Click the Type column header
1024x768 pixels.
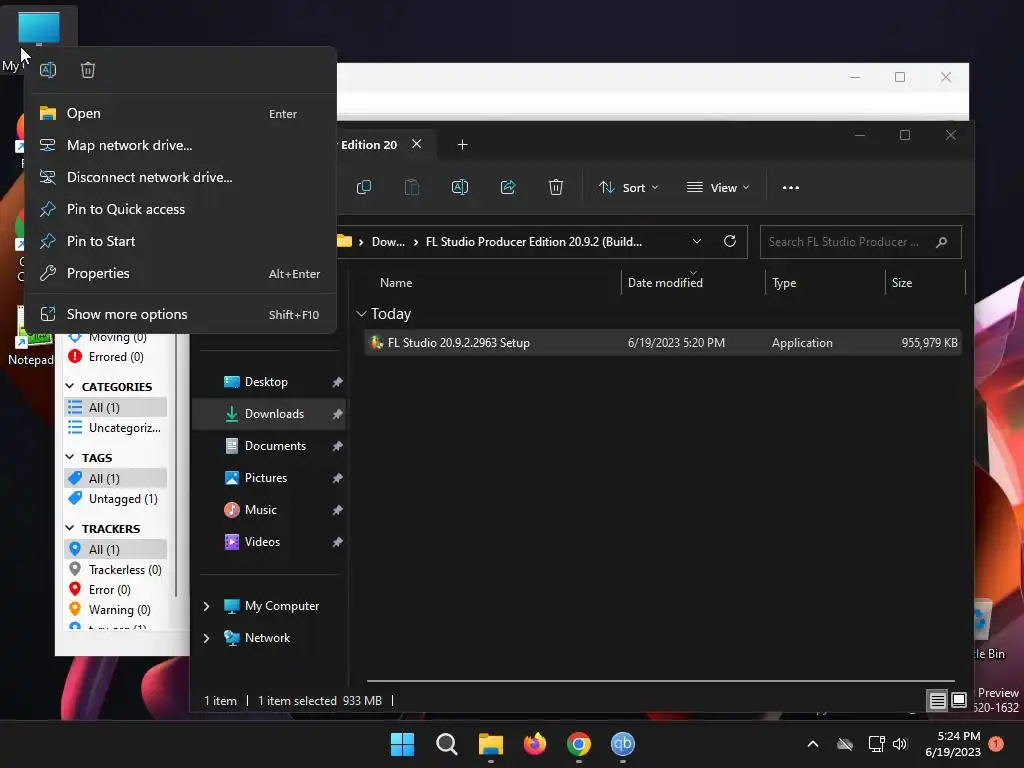(x=784, y=283)
